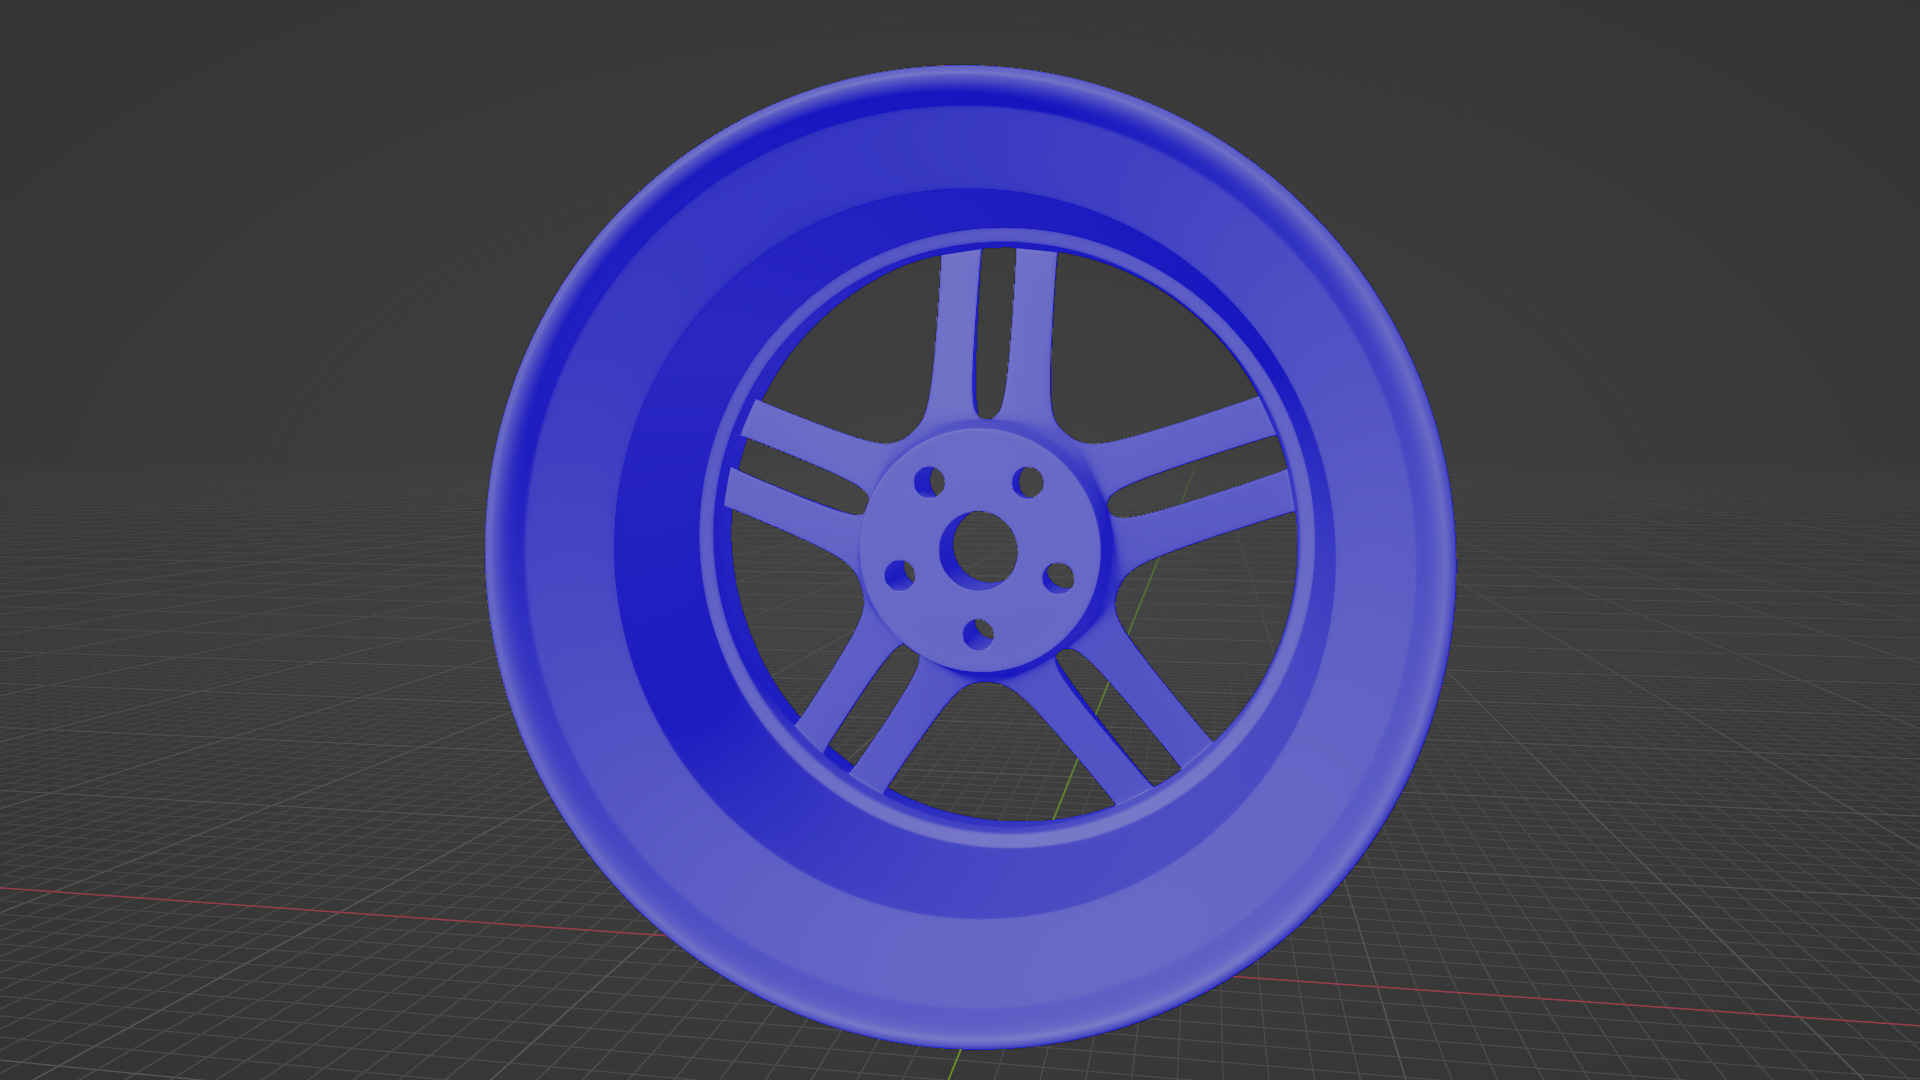Click the lowest lug bolt hole on hub
1920x1080 pixels.
tap(978, 633)
